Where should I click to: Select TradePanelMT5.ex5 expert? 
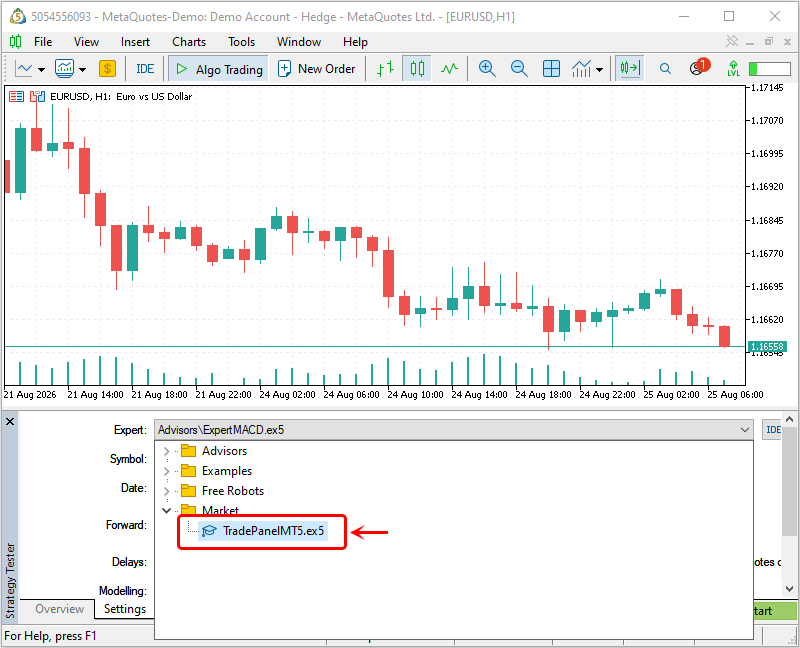coord(263,531)
